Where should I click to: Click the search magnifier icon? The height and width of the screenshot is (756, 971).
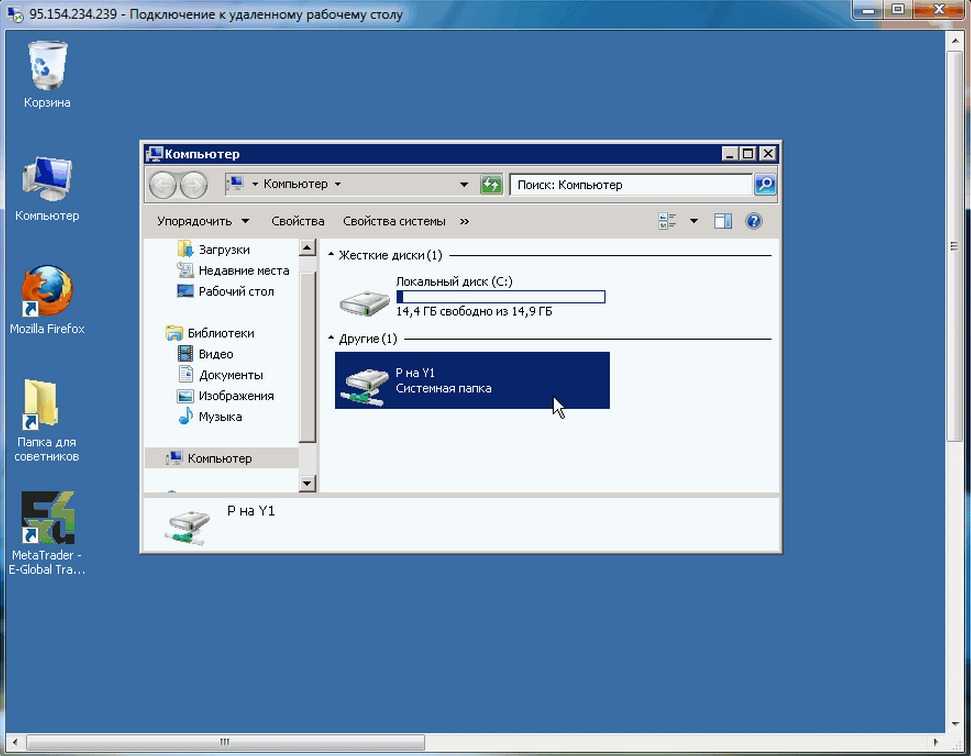click(764, 185)
